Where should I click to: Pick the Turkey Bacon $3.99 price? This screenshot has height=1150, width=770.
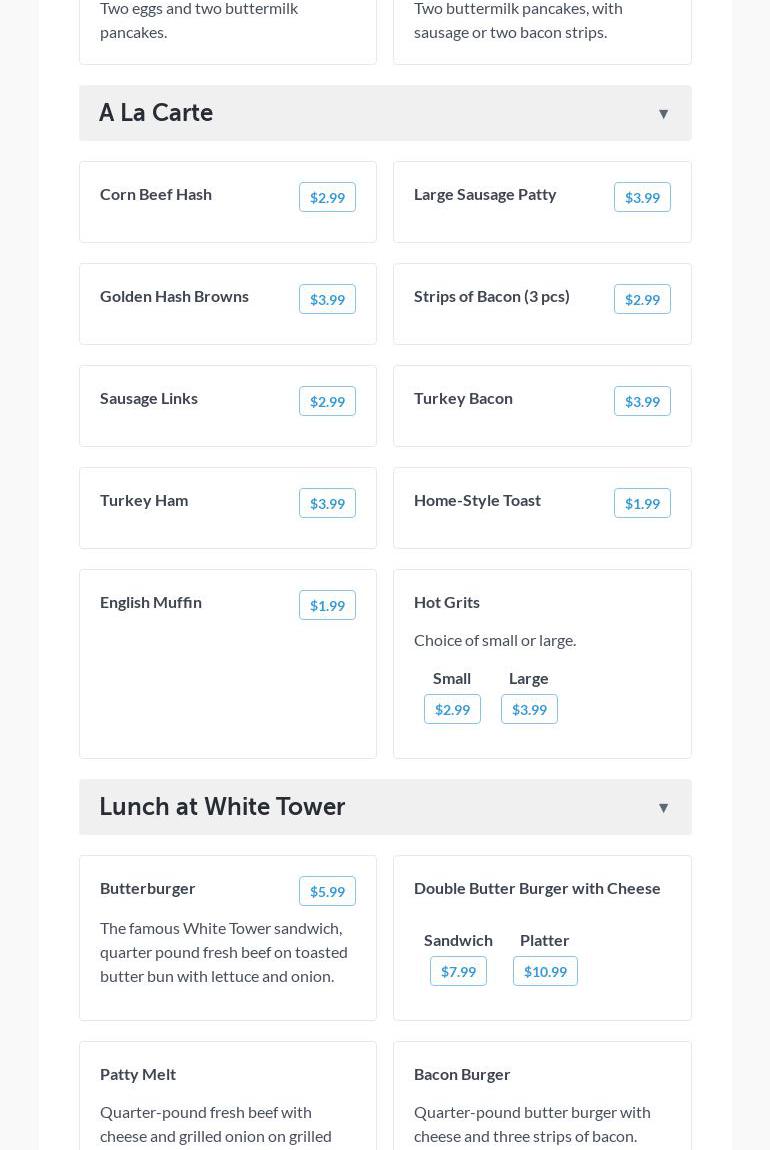pyautogui.click(x=642, y=402)
